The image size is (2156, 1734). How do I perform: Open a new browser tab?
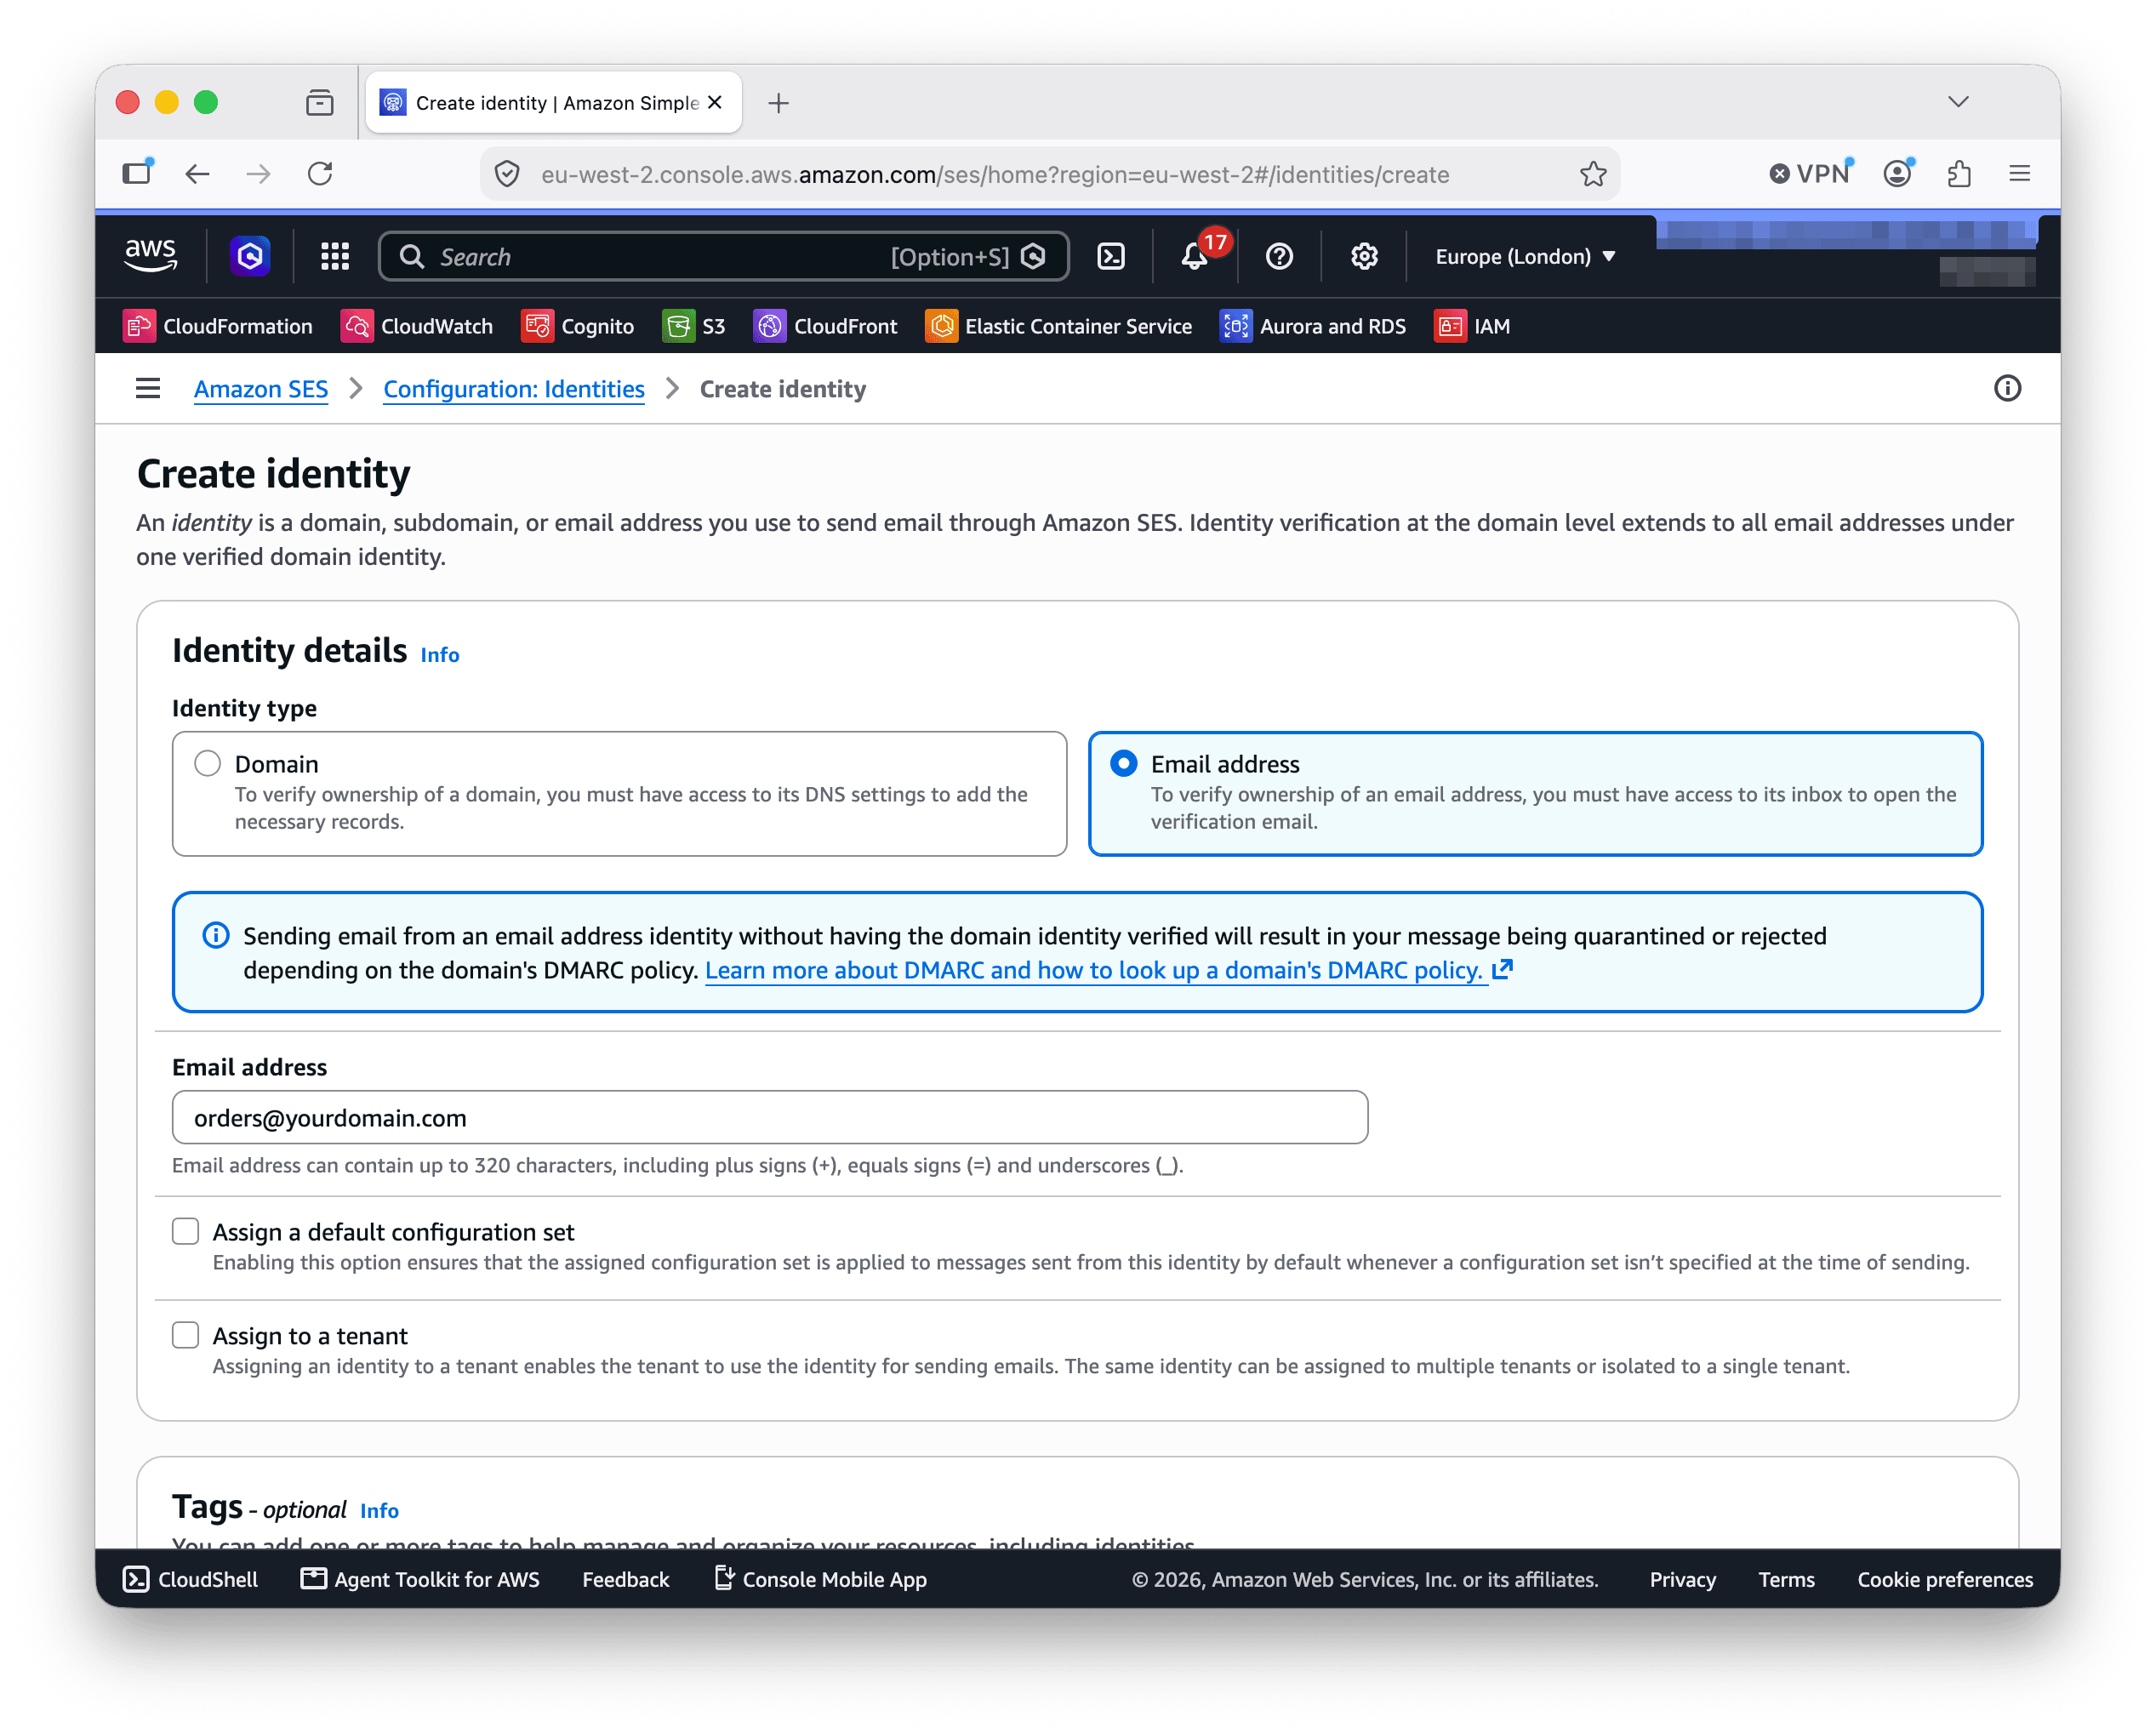coord(779,102)
